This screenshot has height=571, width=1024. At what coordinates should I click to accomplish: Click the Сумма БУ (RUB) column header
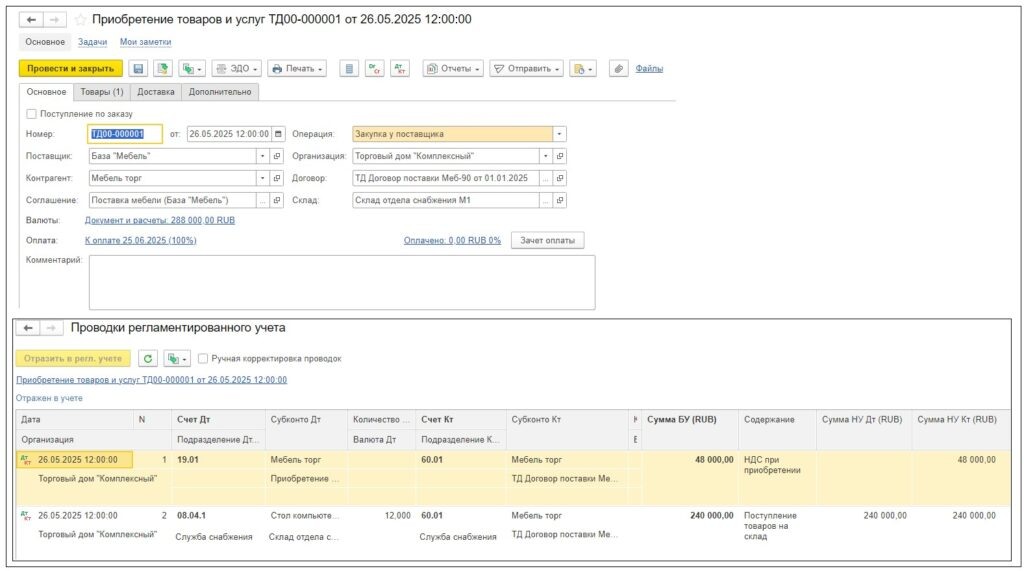tap(690, 419)
